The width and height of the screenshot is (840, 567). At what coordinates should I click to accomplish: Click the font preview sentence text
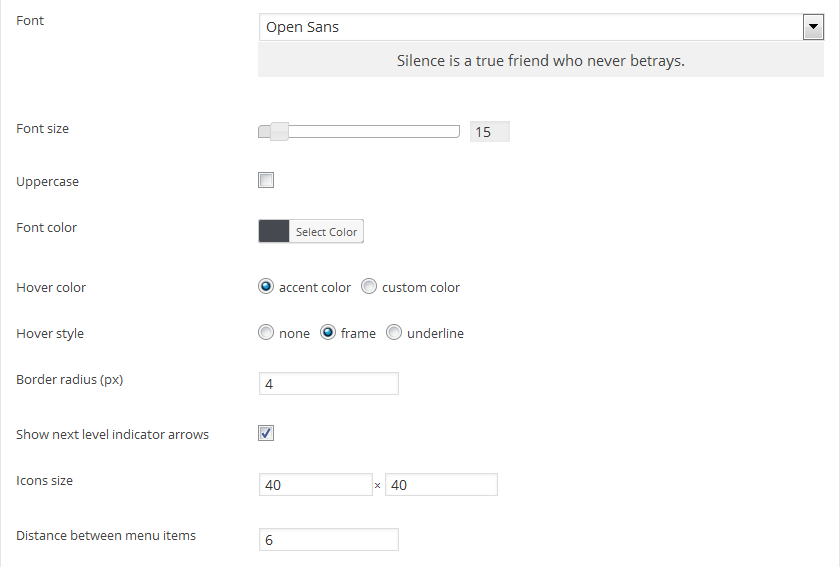tap(541, 60)
